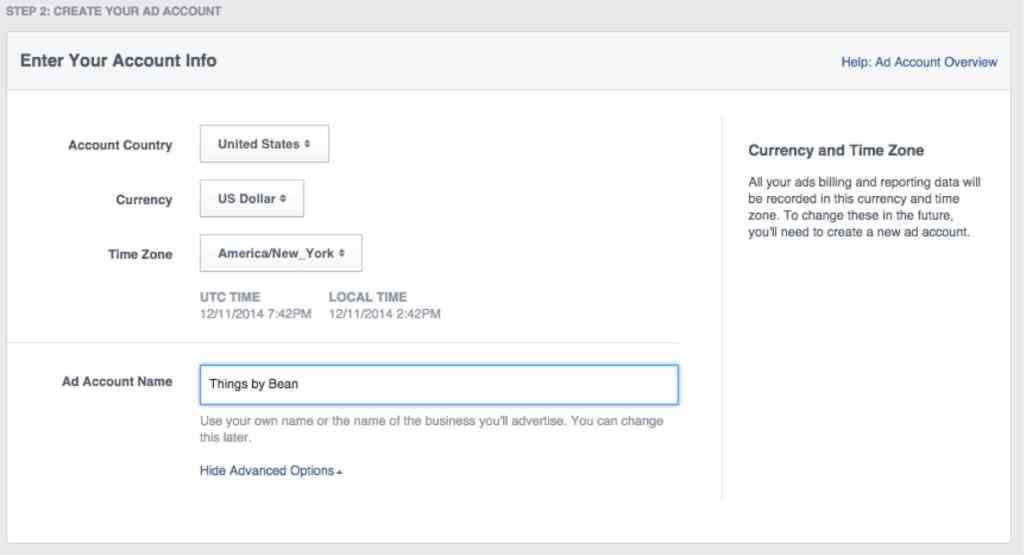1024x555 pixels.
Task: Click the up-down arrows beside US Dollar
Action: 284,199
